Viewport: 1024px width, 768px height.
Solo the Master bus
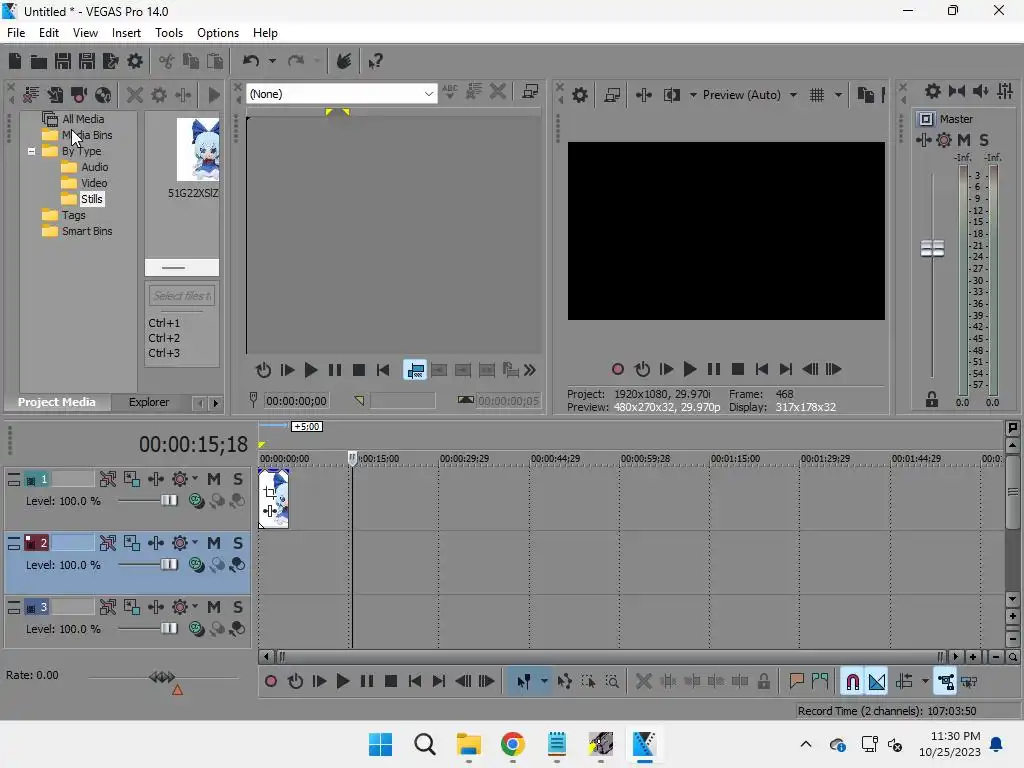(x=984, y=140)
